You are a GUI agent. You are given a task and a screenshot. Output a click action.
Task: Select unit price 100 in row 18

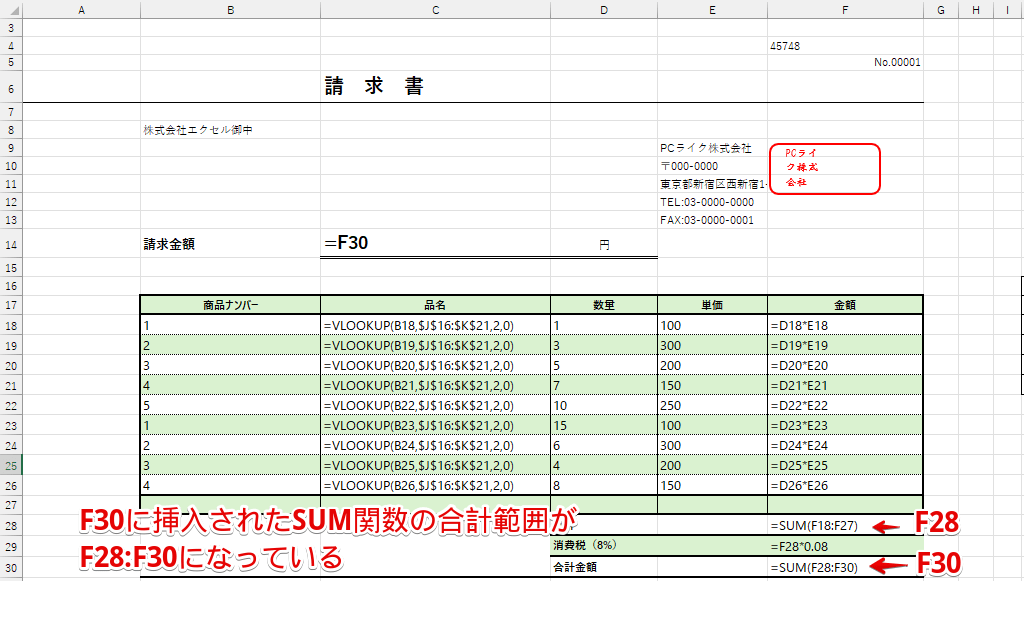click(712, 325)
